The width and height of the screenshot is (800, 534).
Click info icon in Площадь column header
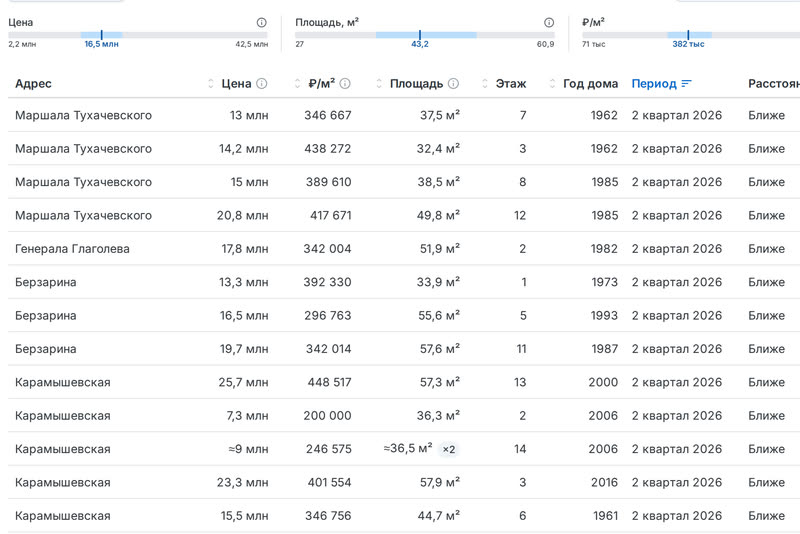(x=453, y=84)
